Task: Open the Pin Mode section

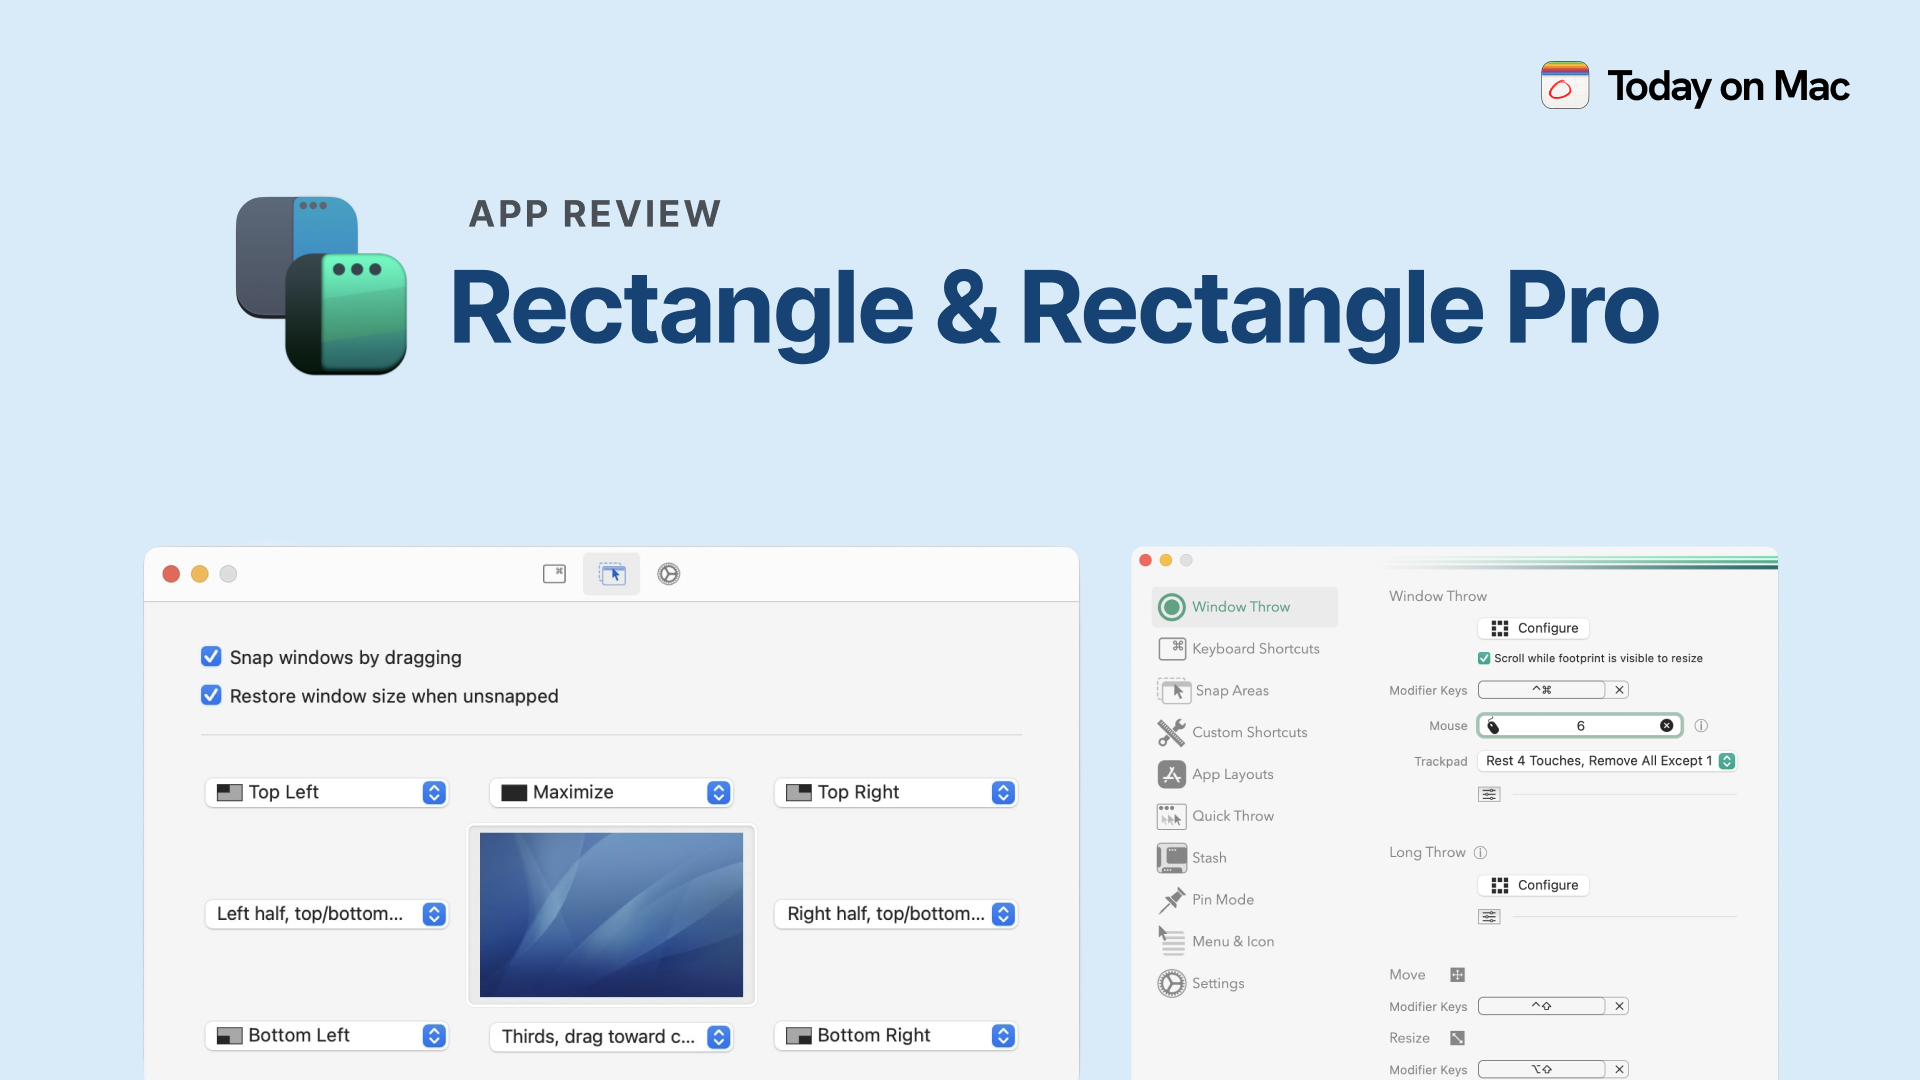Action: pyautogui.click(x=1222, y=899)
